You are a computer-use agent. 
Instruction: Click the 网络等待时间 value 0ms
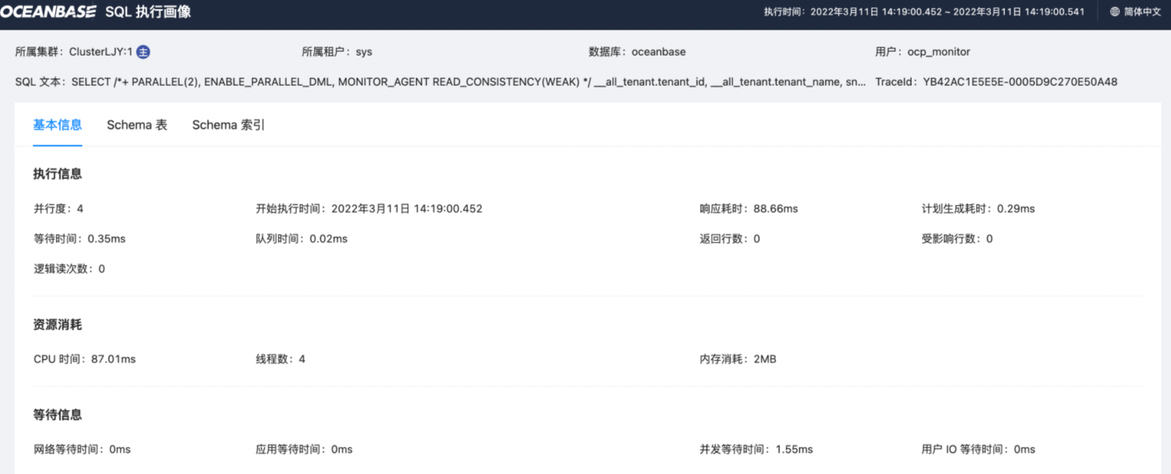coord(120,449)
